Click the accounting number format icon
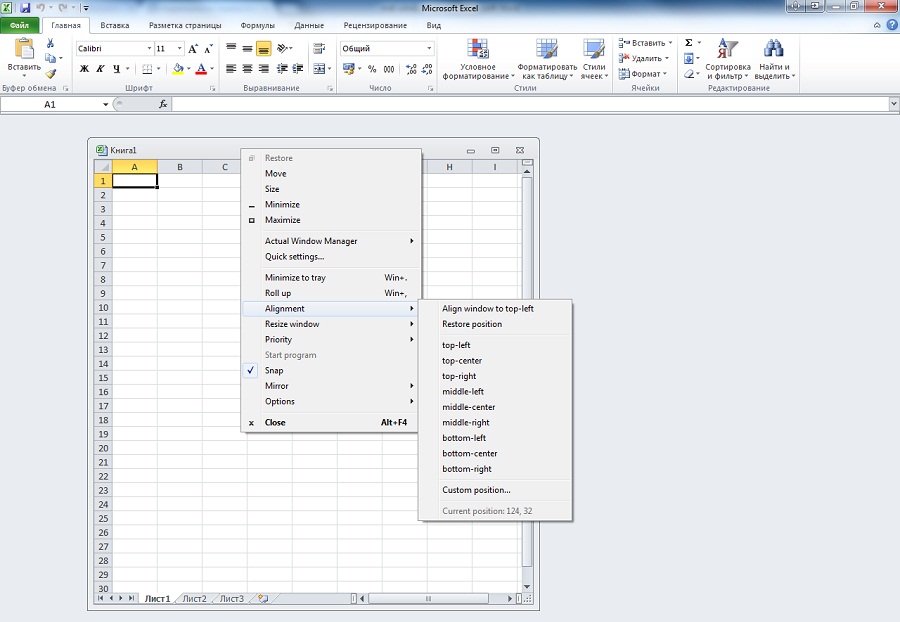 click(348, 69)
